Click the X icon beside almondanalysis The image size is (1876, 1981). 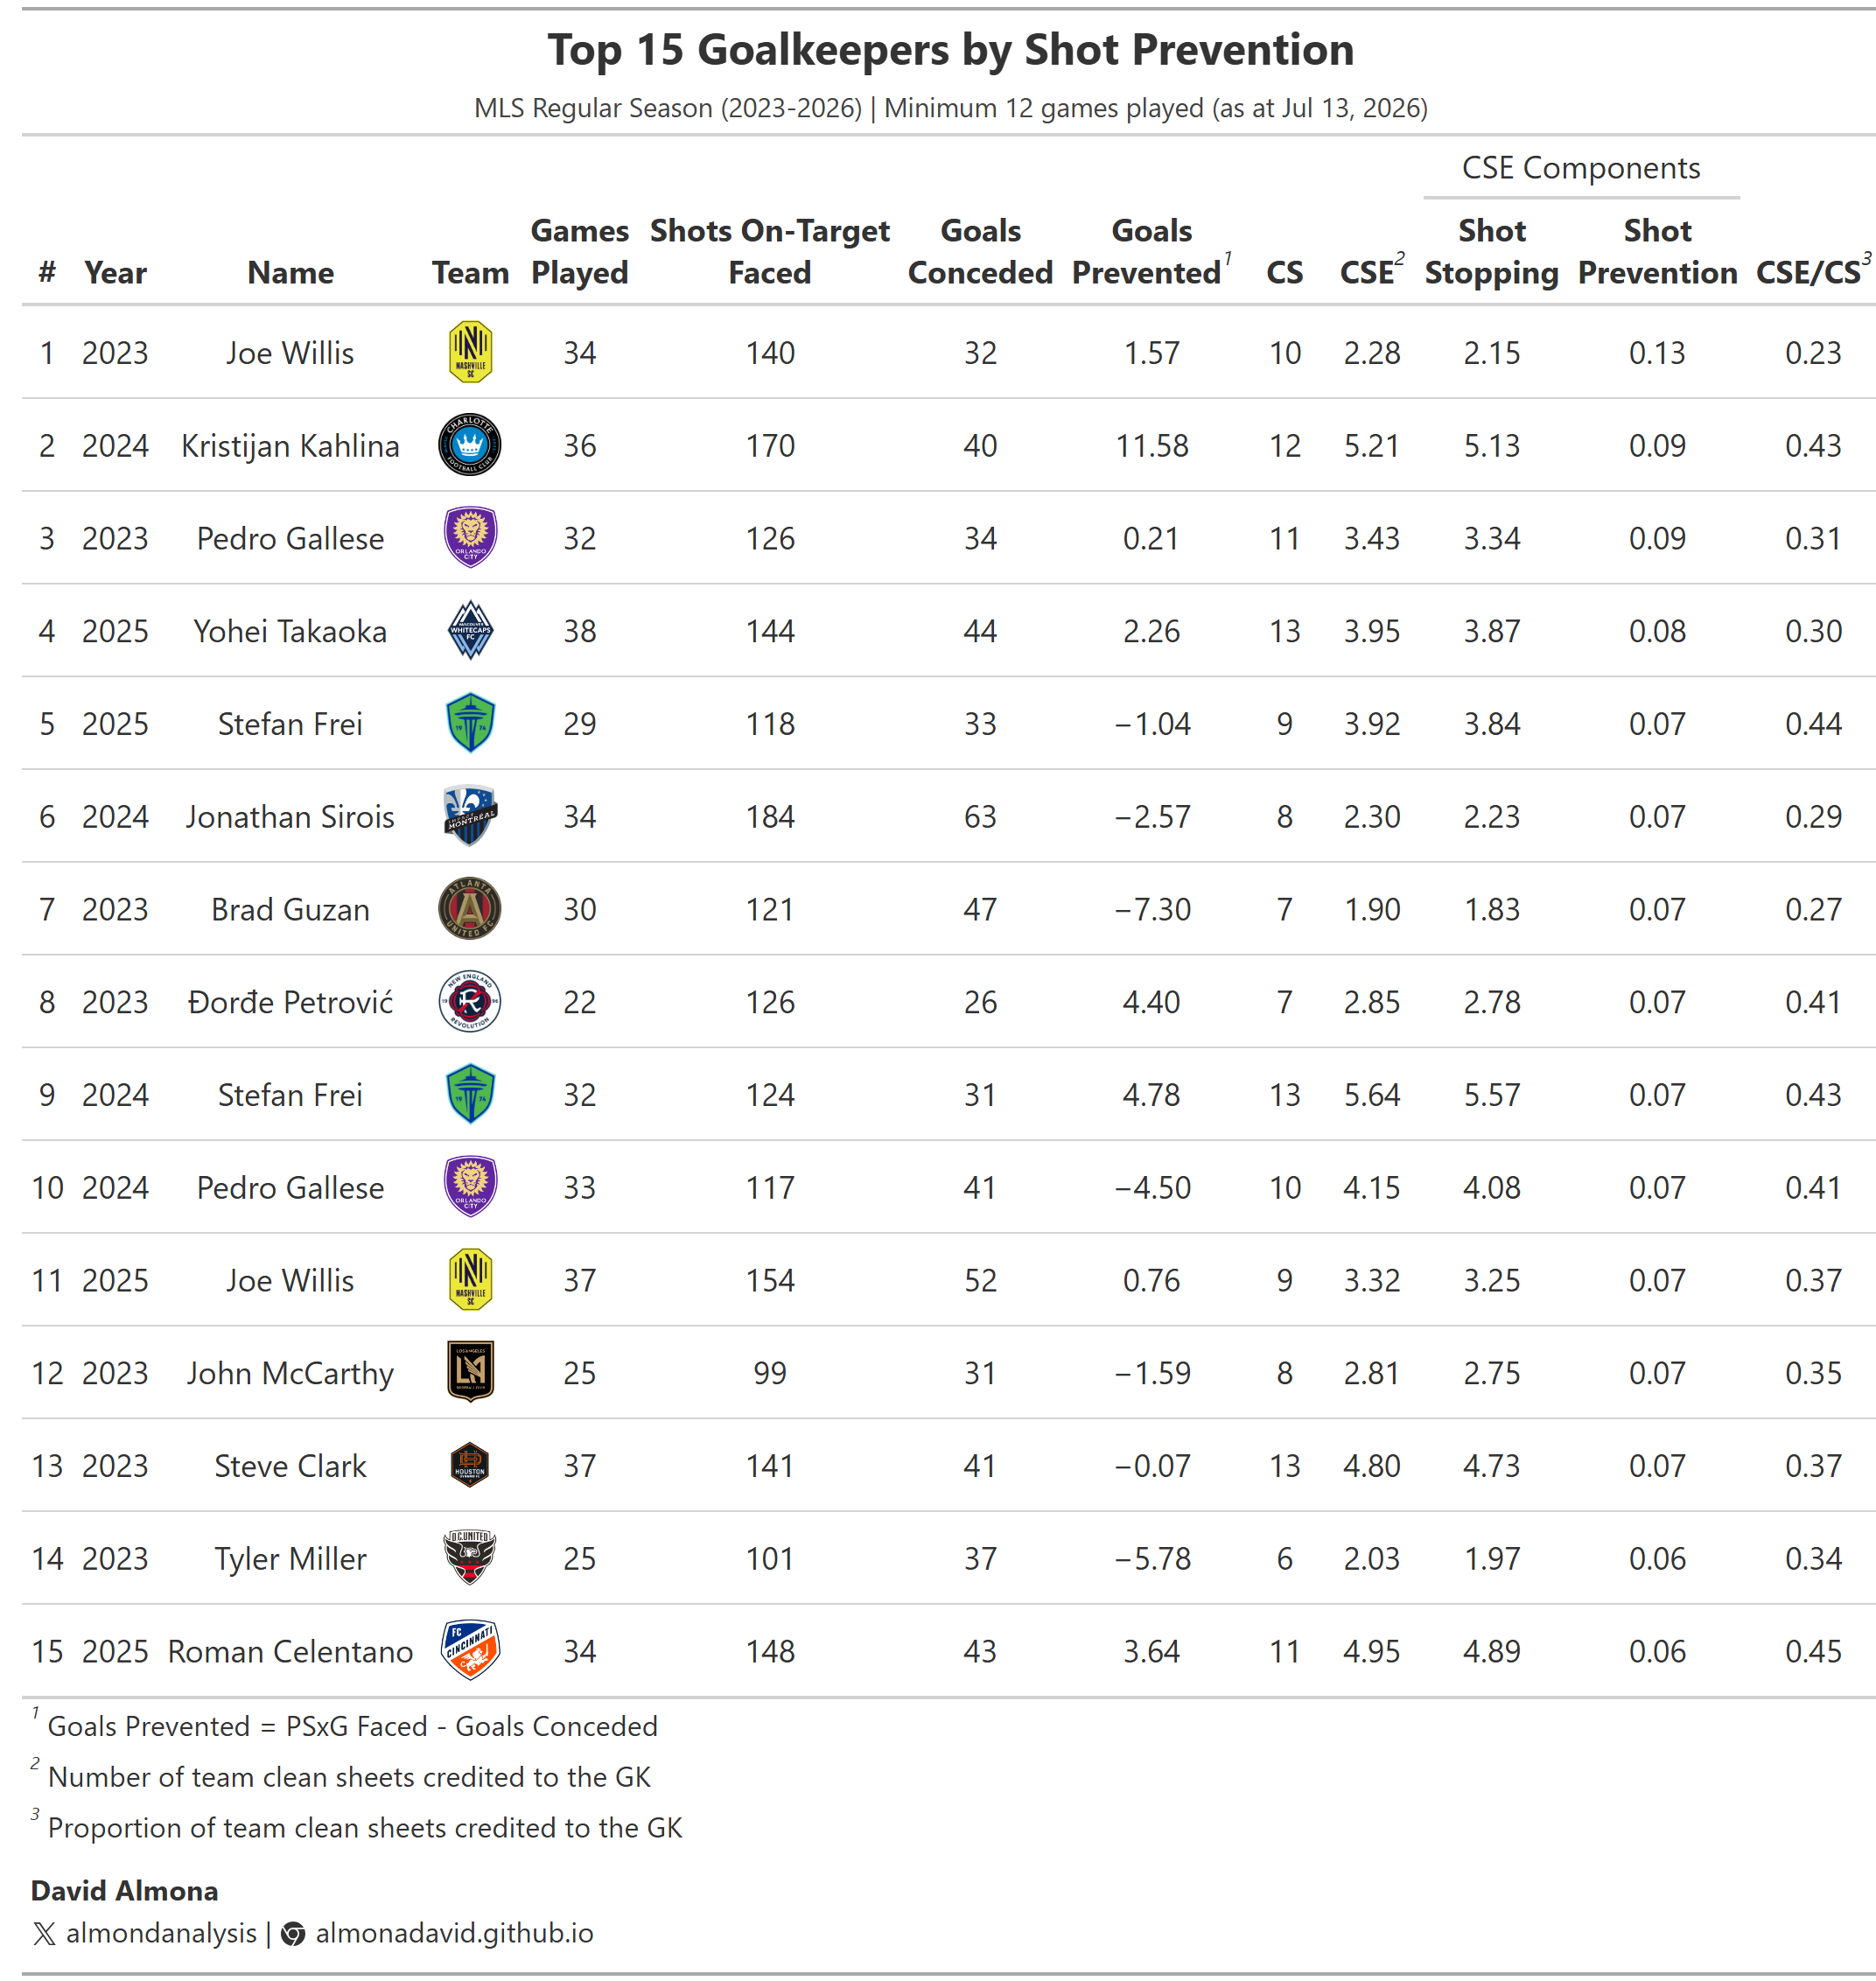[44, 1933]
